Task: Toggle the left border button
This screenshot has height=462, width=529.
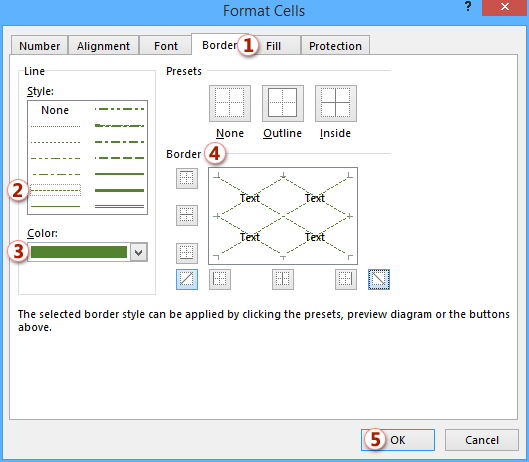Action: point(220,279)
